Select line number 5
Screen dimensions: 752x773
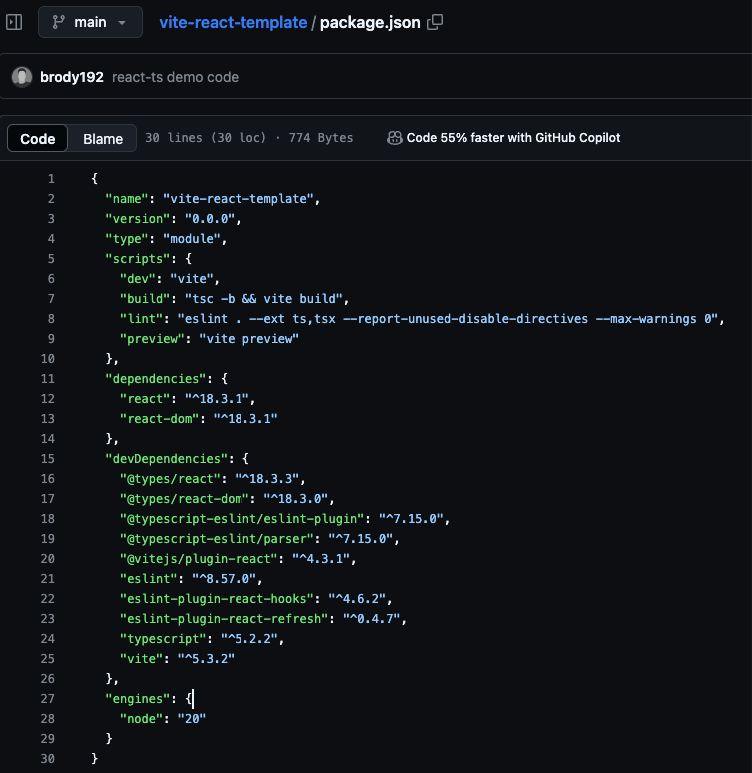pyautogui.click(x=51, y=259)
